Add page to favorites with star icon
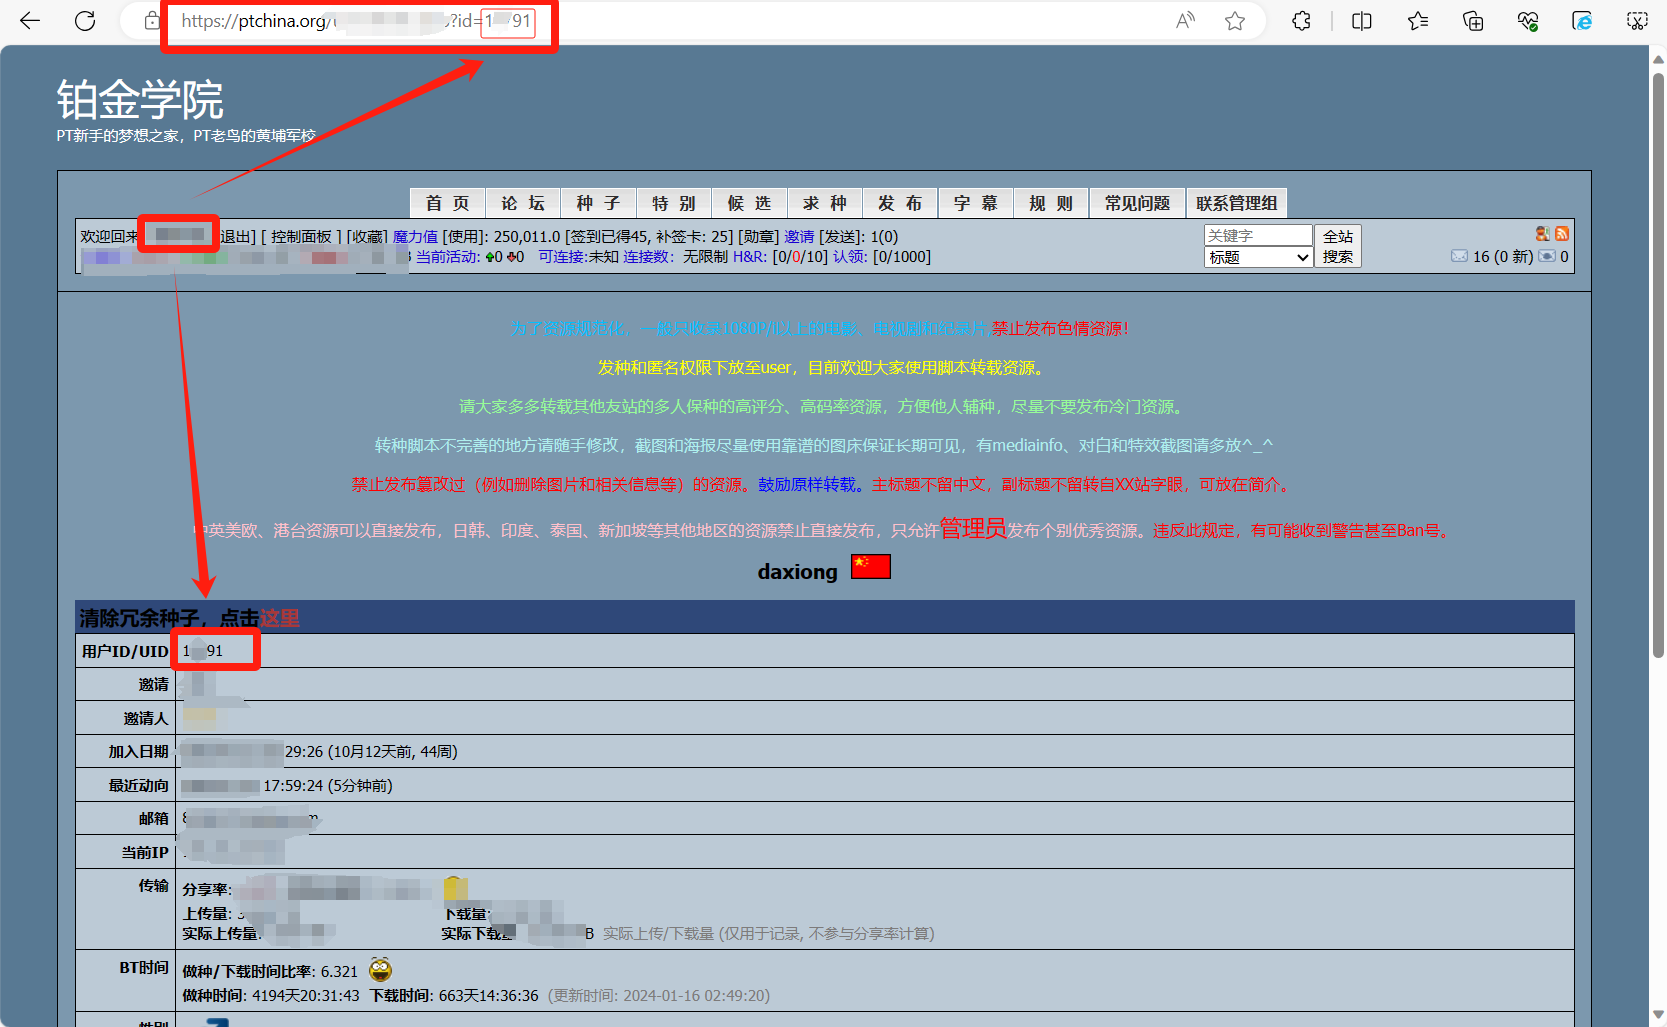The image size is (1667, 1027). click(1235, 21)
